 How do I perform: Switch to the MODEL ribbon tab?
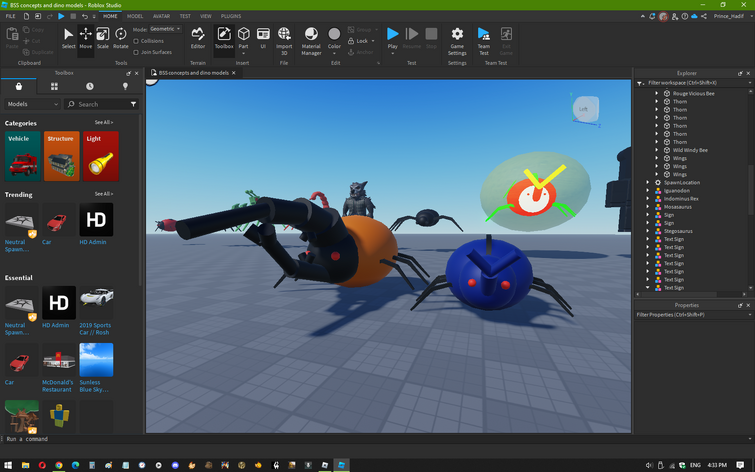coord(135,16)
